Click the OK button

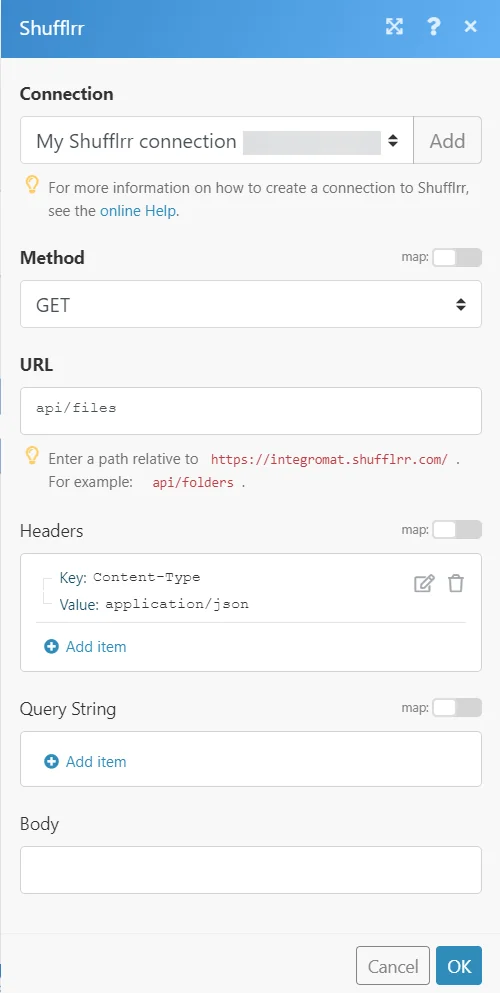pyautogui.click(x=459, y=966)
